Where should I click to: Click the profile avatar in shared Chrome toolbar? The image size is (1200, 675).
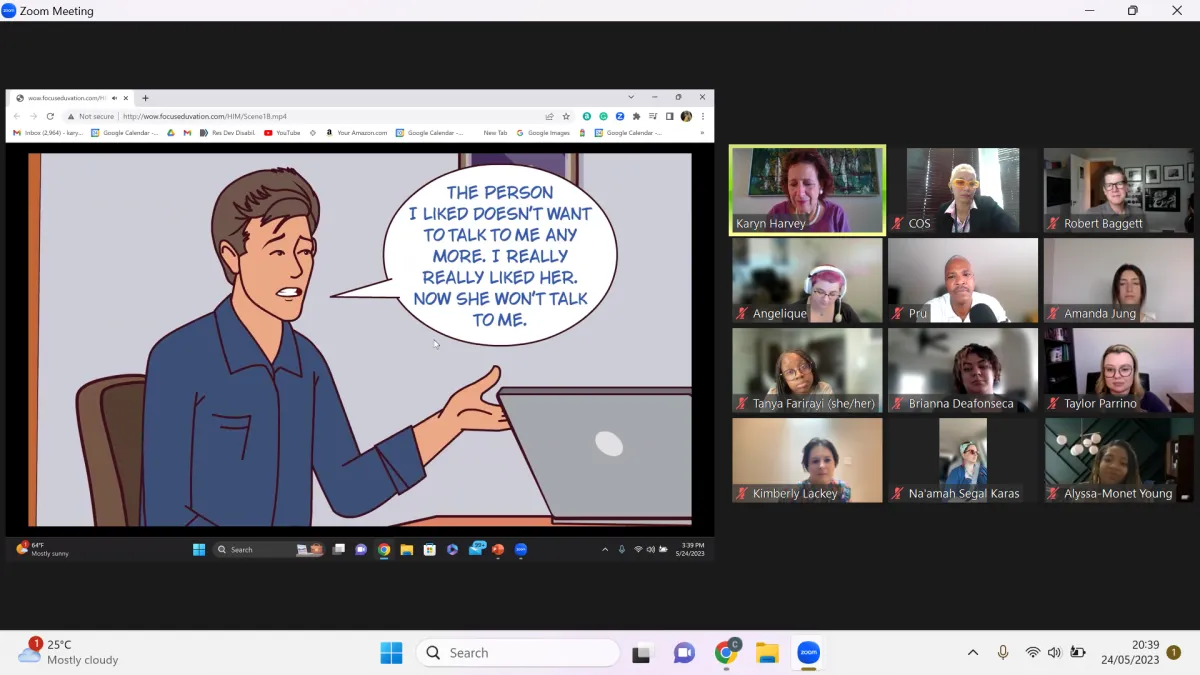686,116
